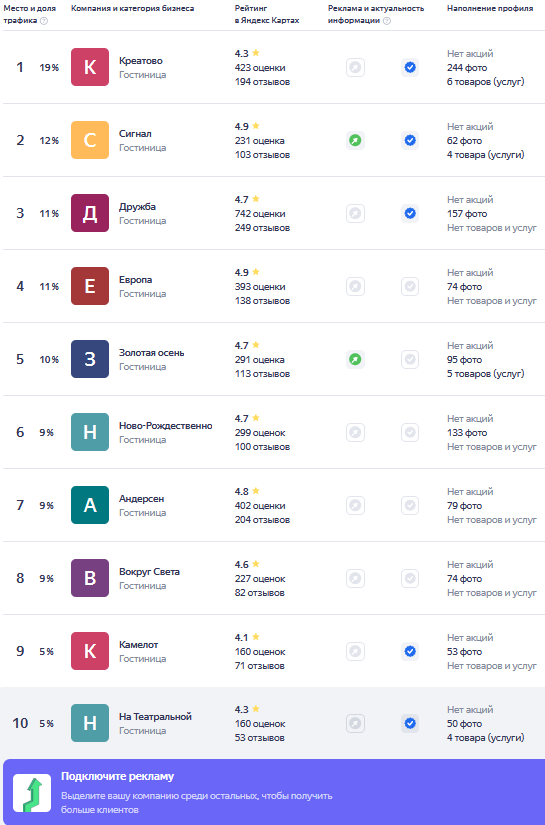
Task: Click the green arrow icon in ad banner
Action: coord(32,792)
